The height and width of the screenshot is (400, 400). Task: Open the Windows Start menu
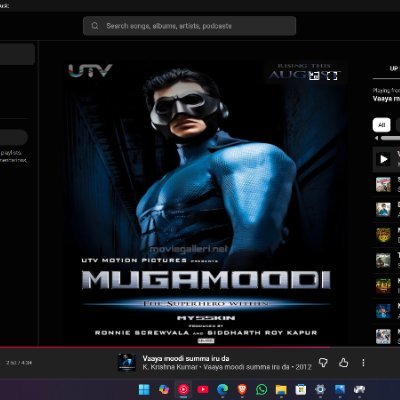click(x=144, y=389)
